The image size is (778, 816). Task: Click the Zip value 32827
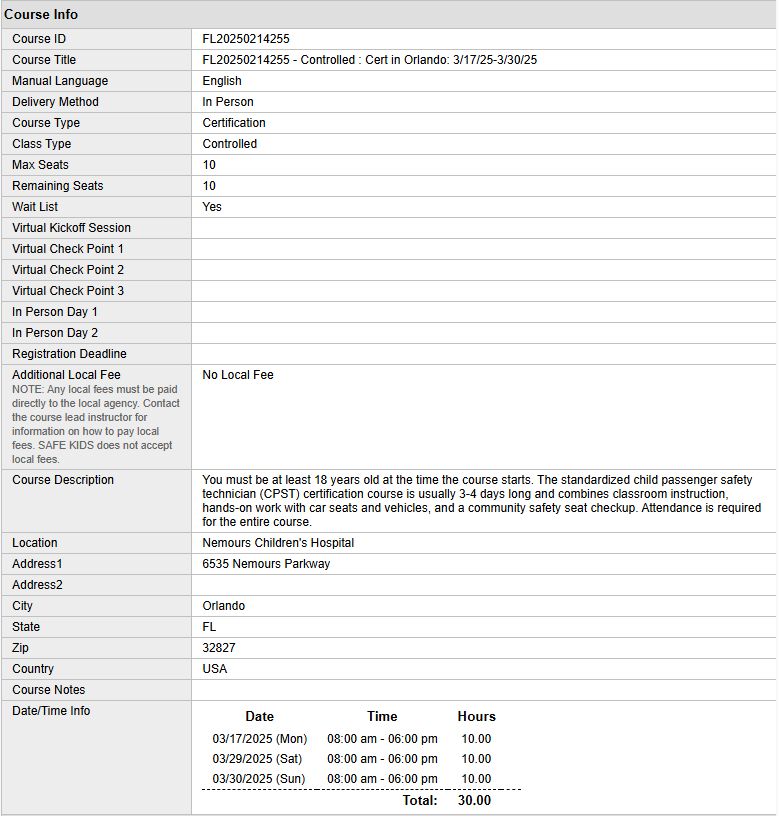(x=219, y=648)
